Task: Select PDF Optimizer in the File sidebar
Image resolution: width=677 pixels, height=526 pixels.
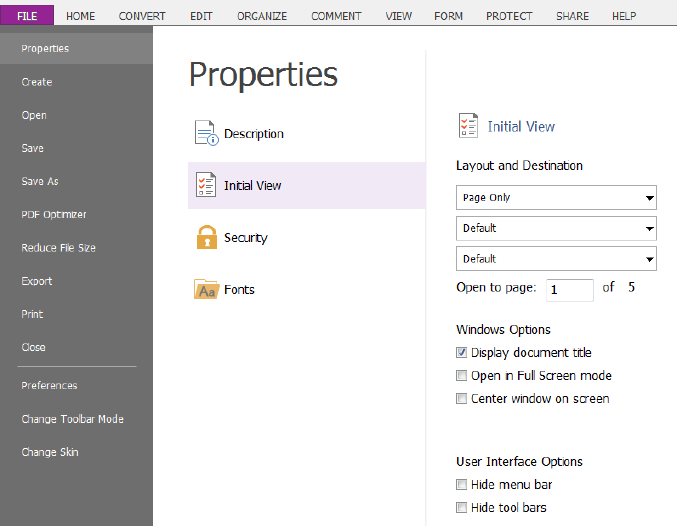Action: point(54,214)
